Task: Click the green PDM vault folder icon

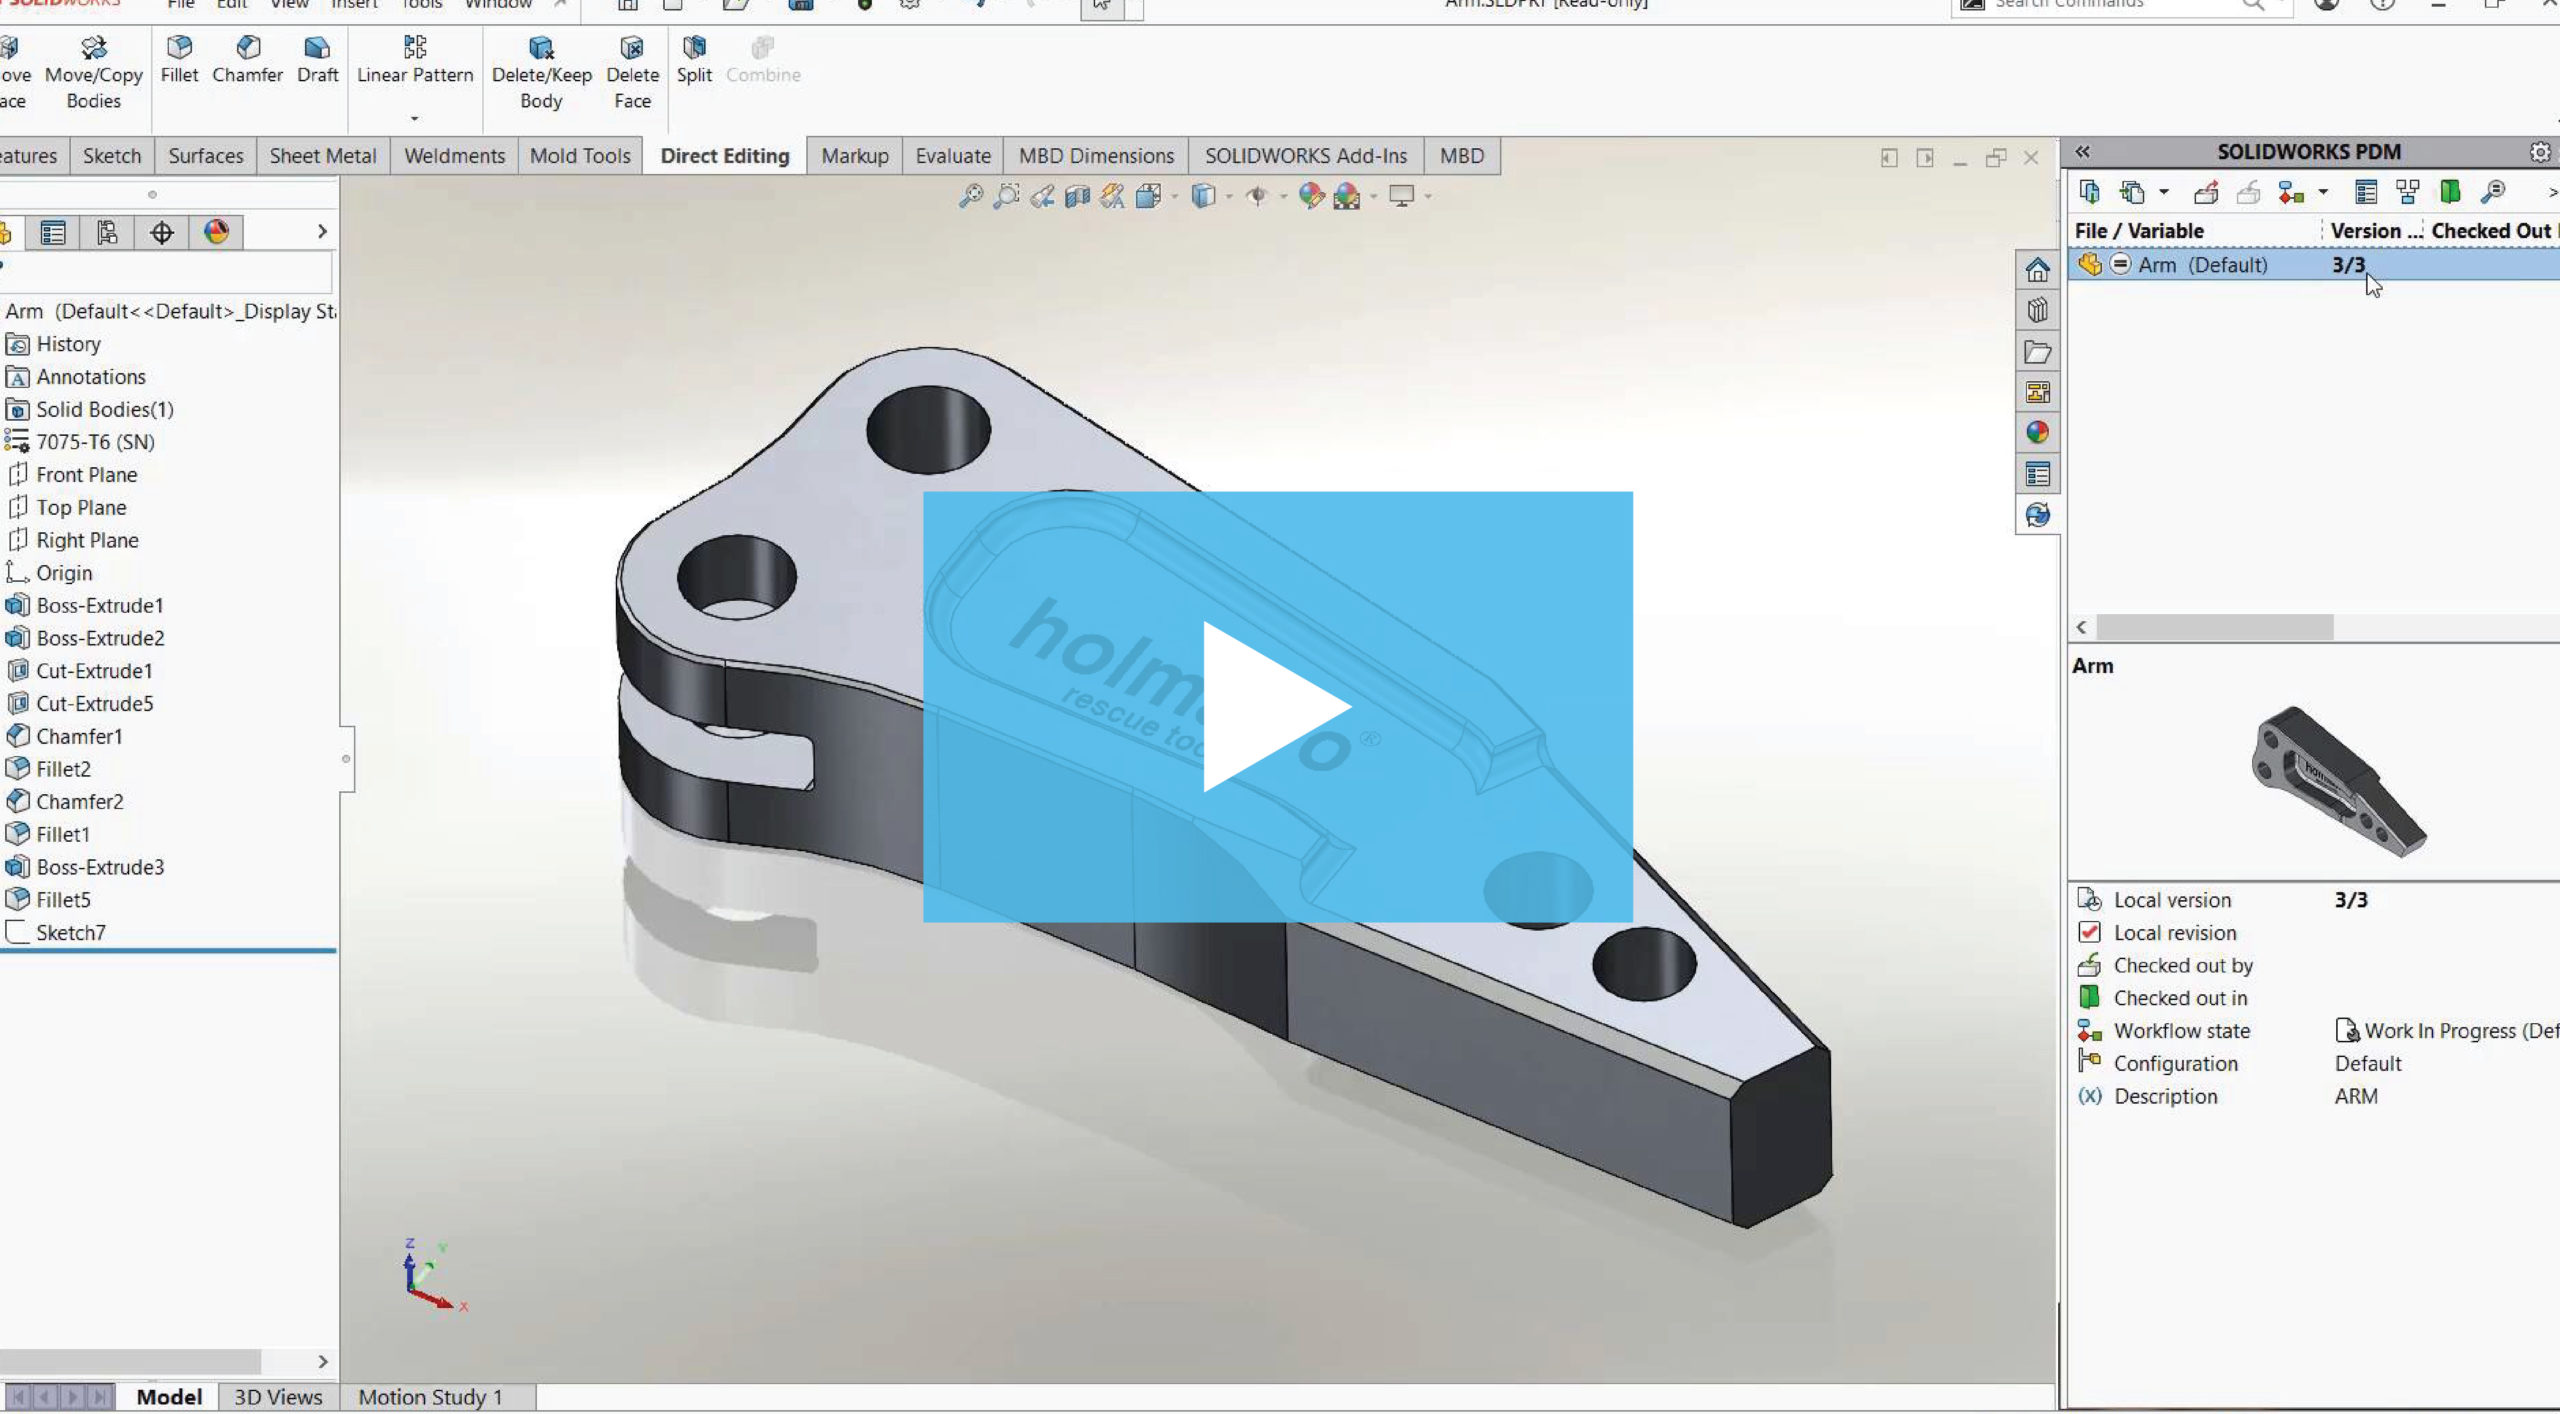Action: pyautogui.click(x=2450, y=192)
